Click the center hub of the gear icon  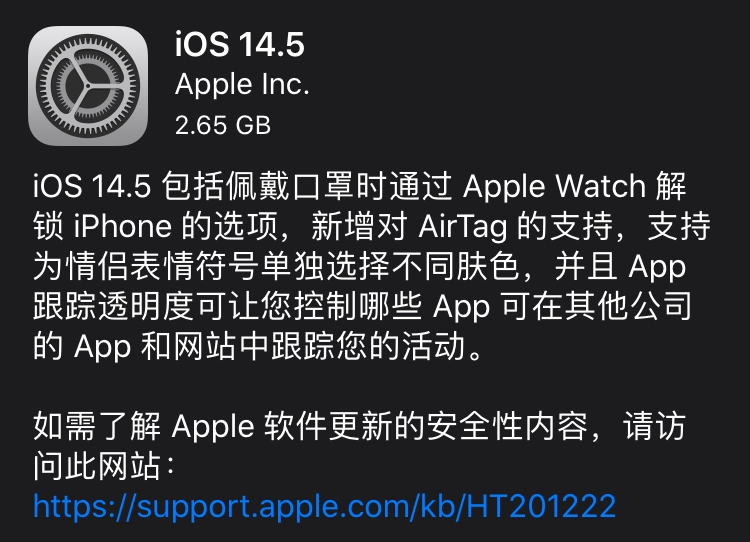[x=88, y=86]
